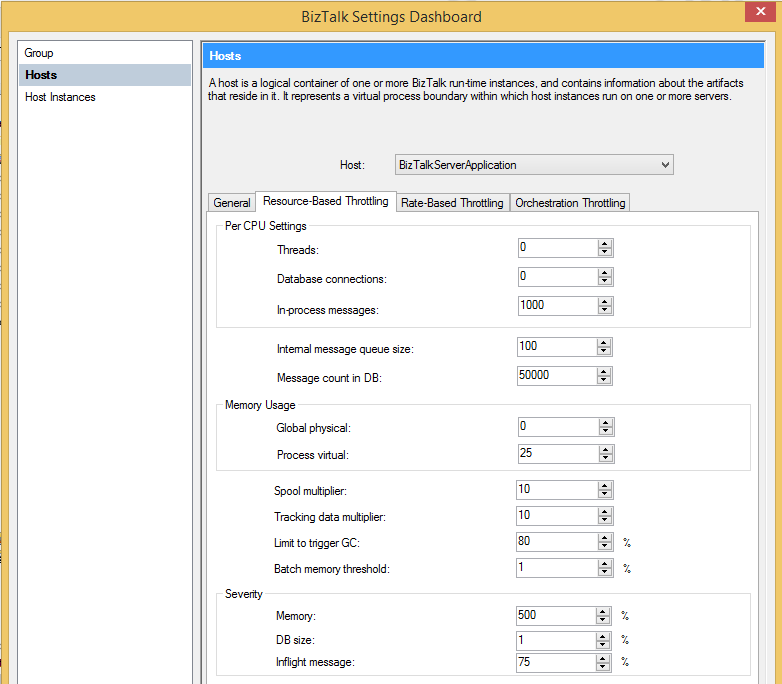This screenshot has width=782, height=684.
Task: Click the Process virtual value field
Action: [558, 454]
